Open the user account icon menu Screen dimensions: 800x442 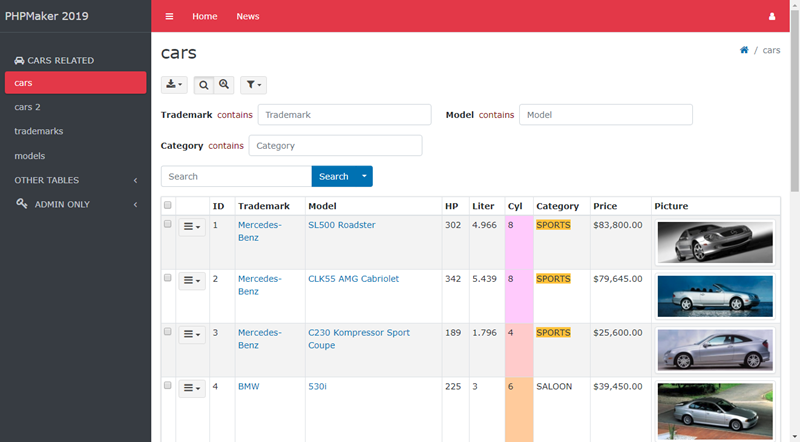coord(771,16)
